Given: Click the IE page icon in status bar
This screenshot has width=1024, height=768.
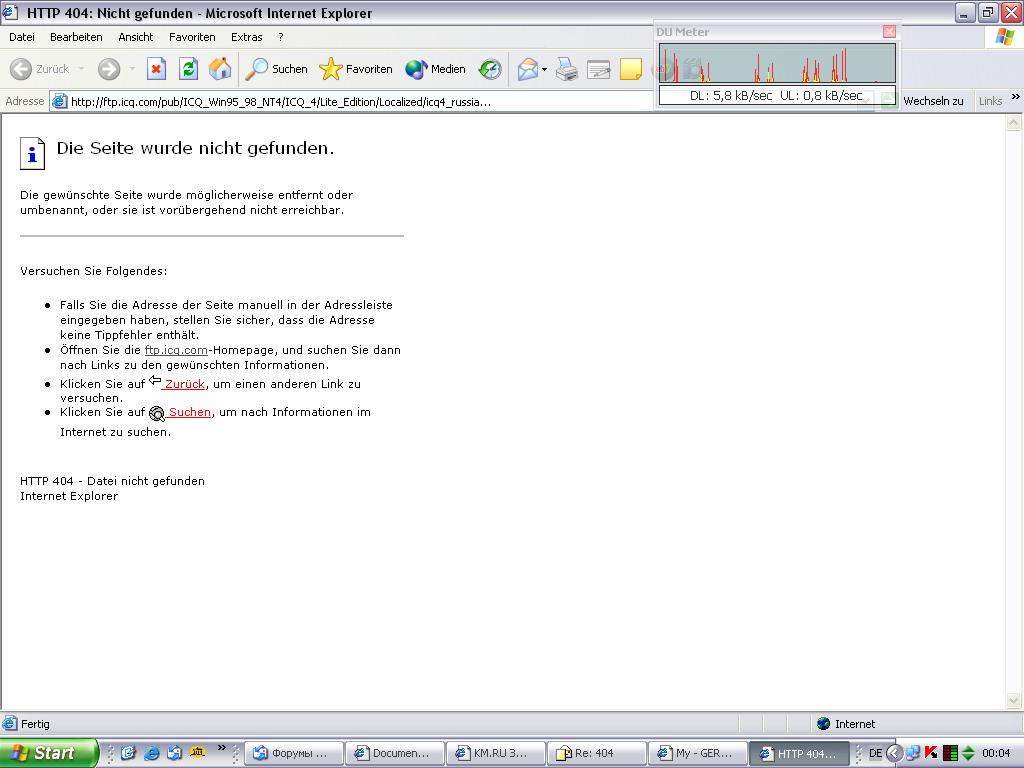Looking at the screenshot, I should [10, 724].
